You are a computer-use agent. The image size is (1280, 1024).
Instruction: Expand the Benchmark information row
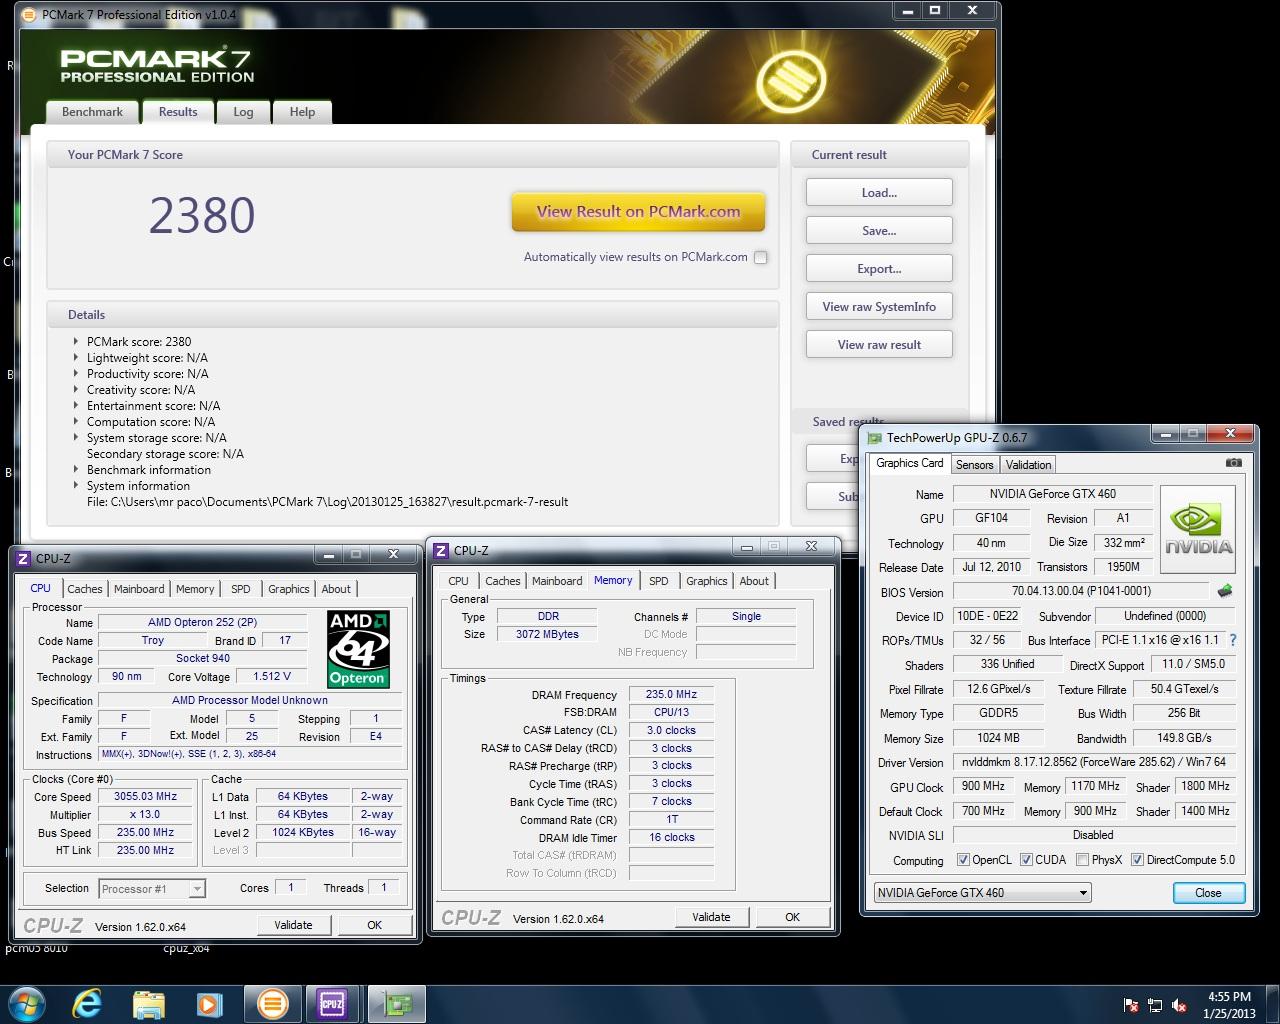click(76, 469)
